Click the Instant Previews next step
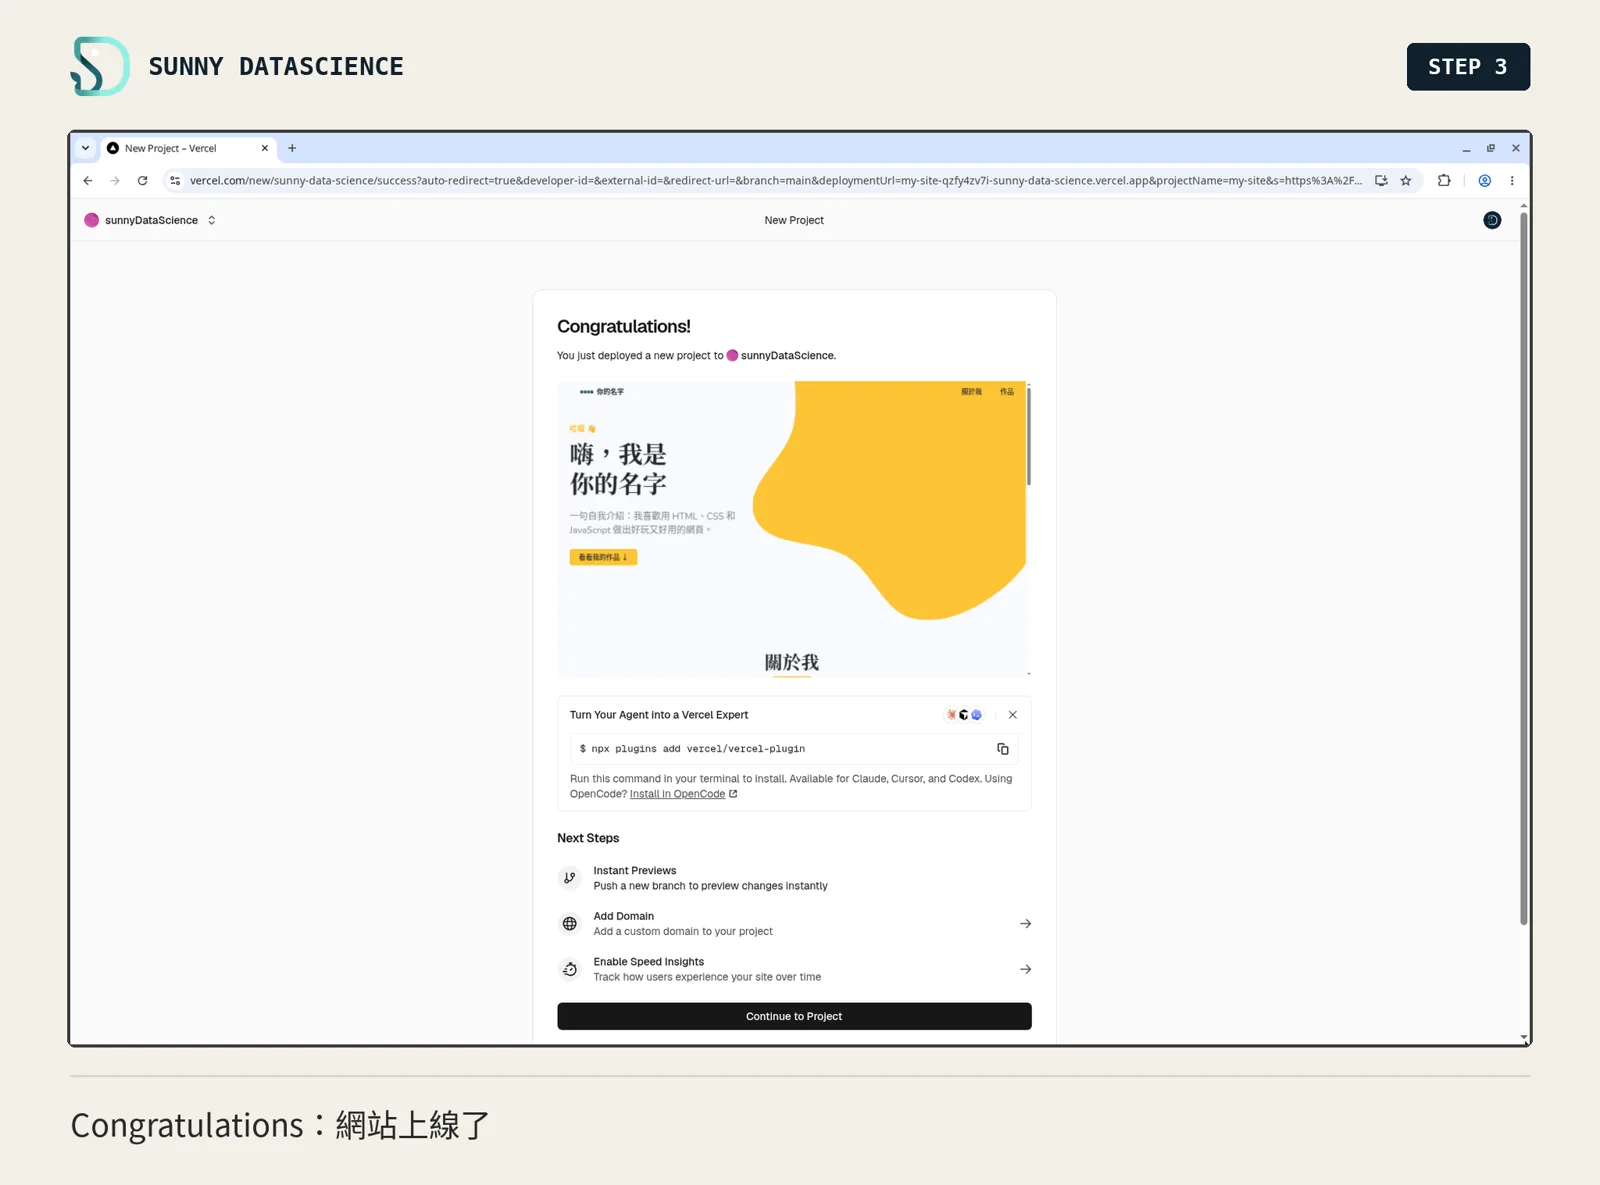Screen dimensions: 1600x1185 [794, 878]
